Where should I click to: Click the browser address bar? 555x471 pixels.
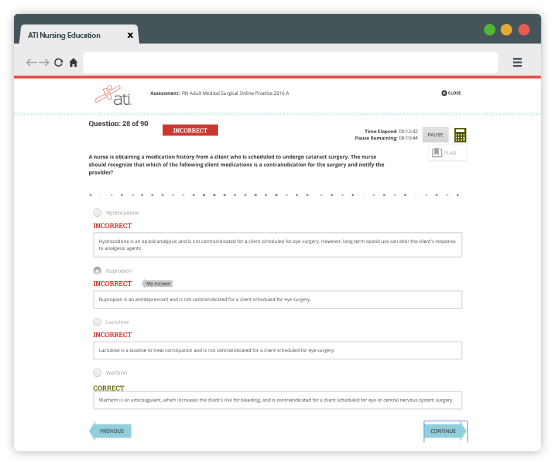pos(291,63)
